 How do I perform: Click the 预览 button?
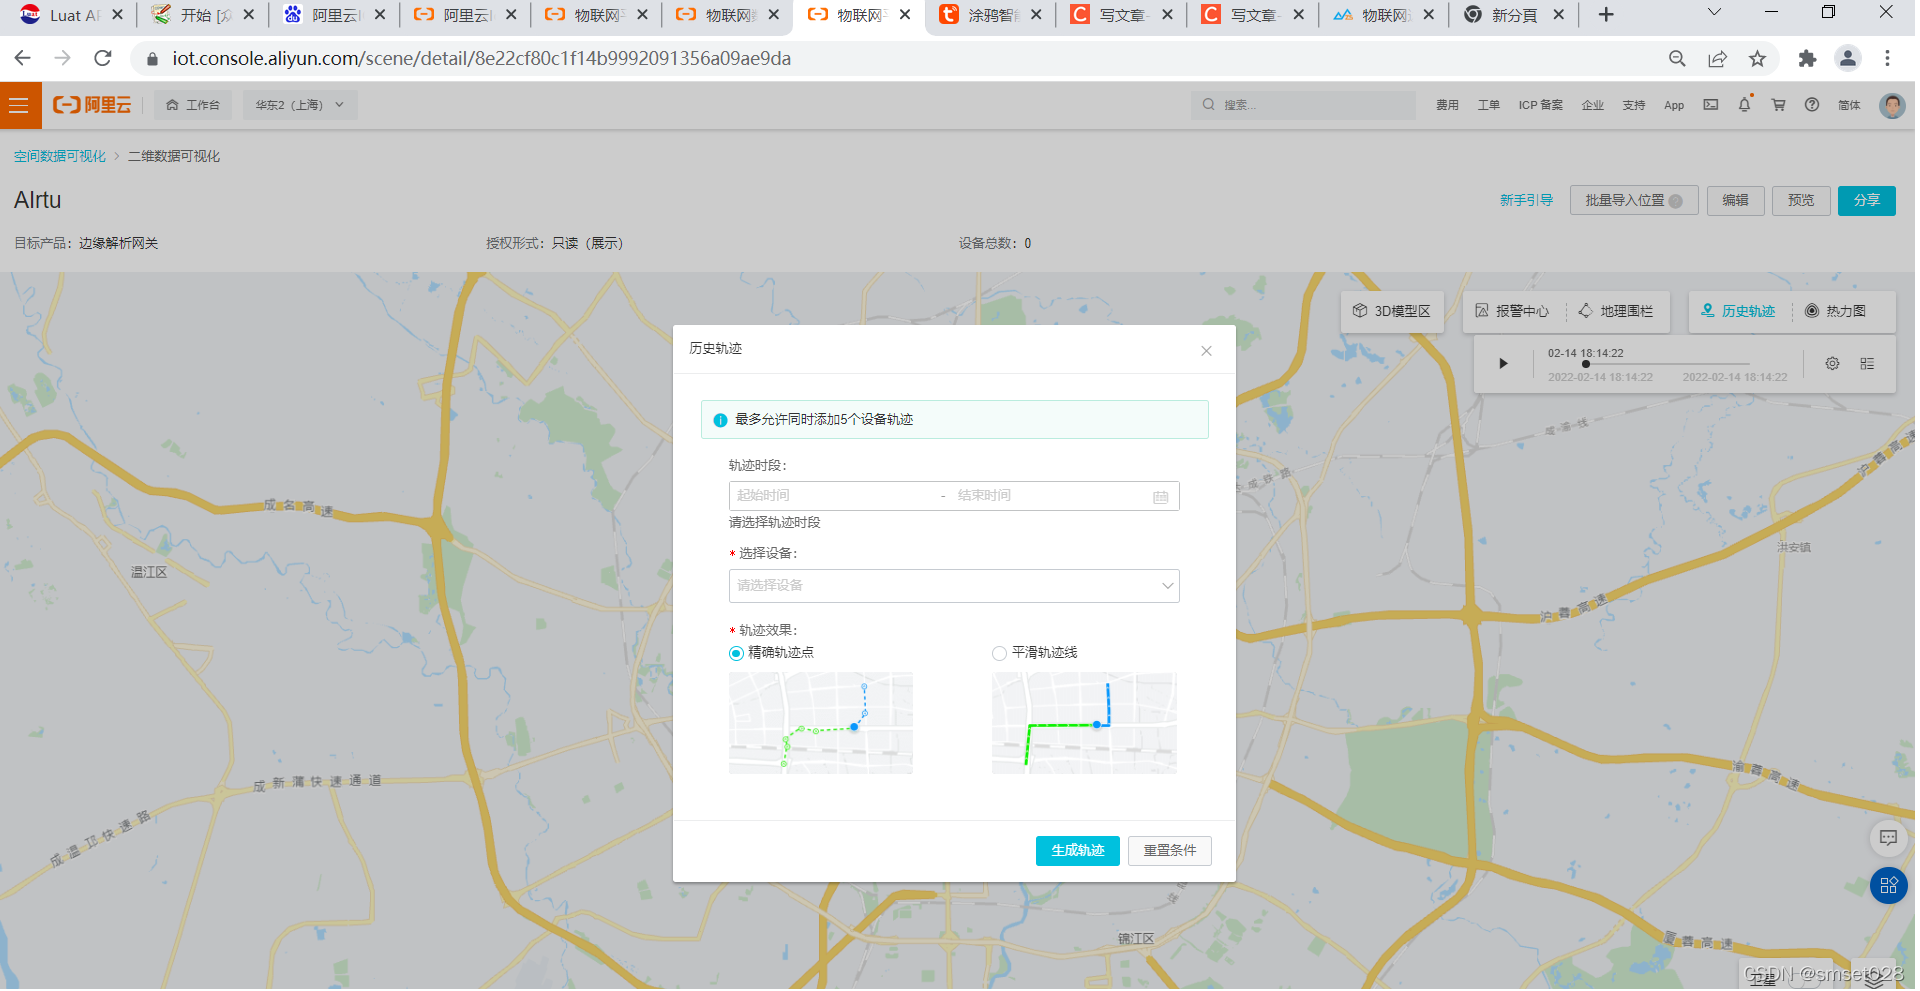point(1801,201)
